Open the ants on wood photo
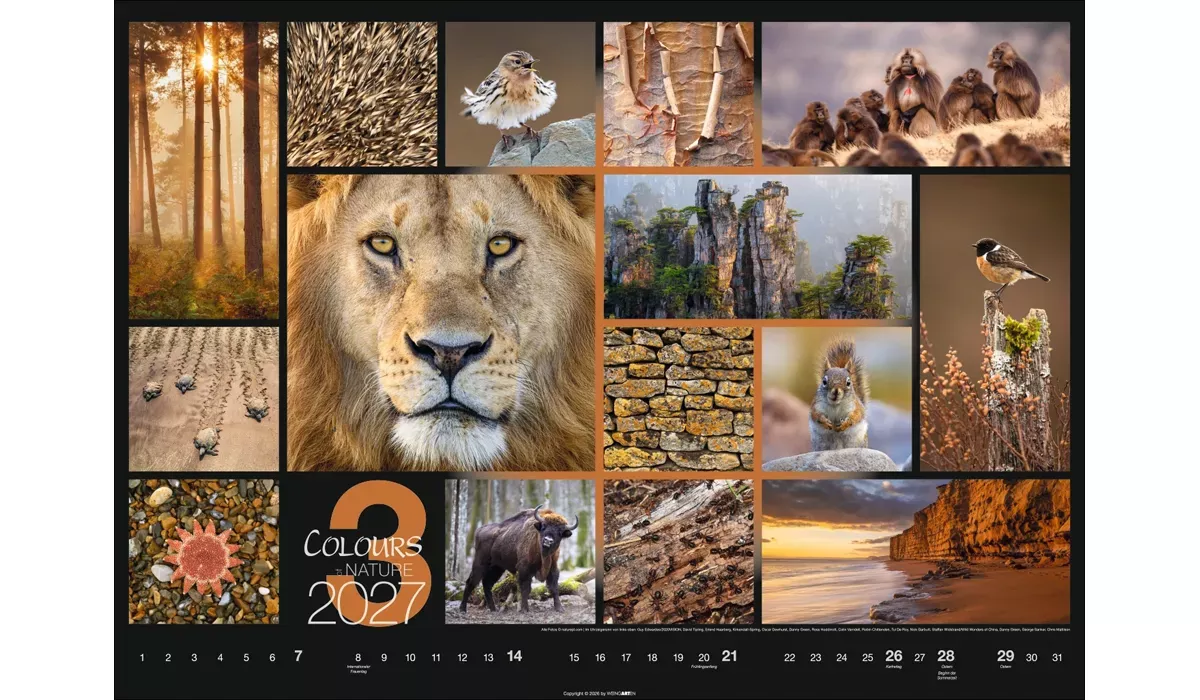This screenshot has width=1200, height=700. coord(678,551)
